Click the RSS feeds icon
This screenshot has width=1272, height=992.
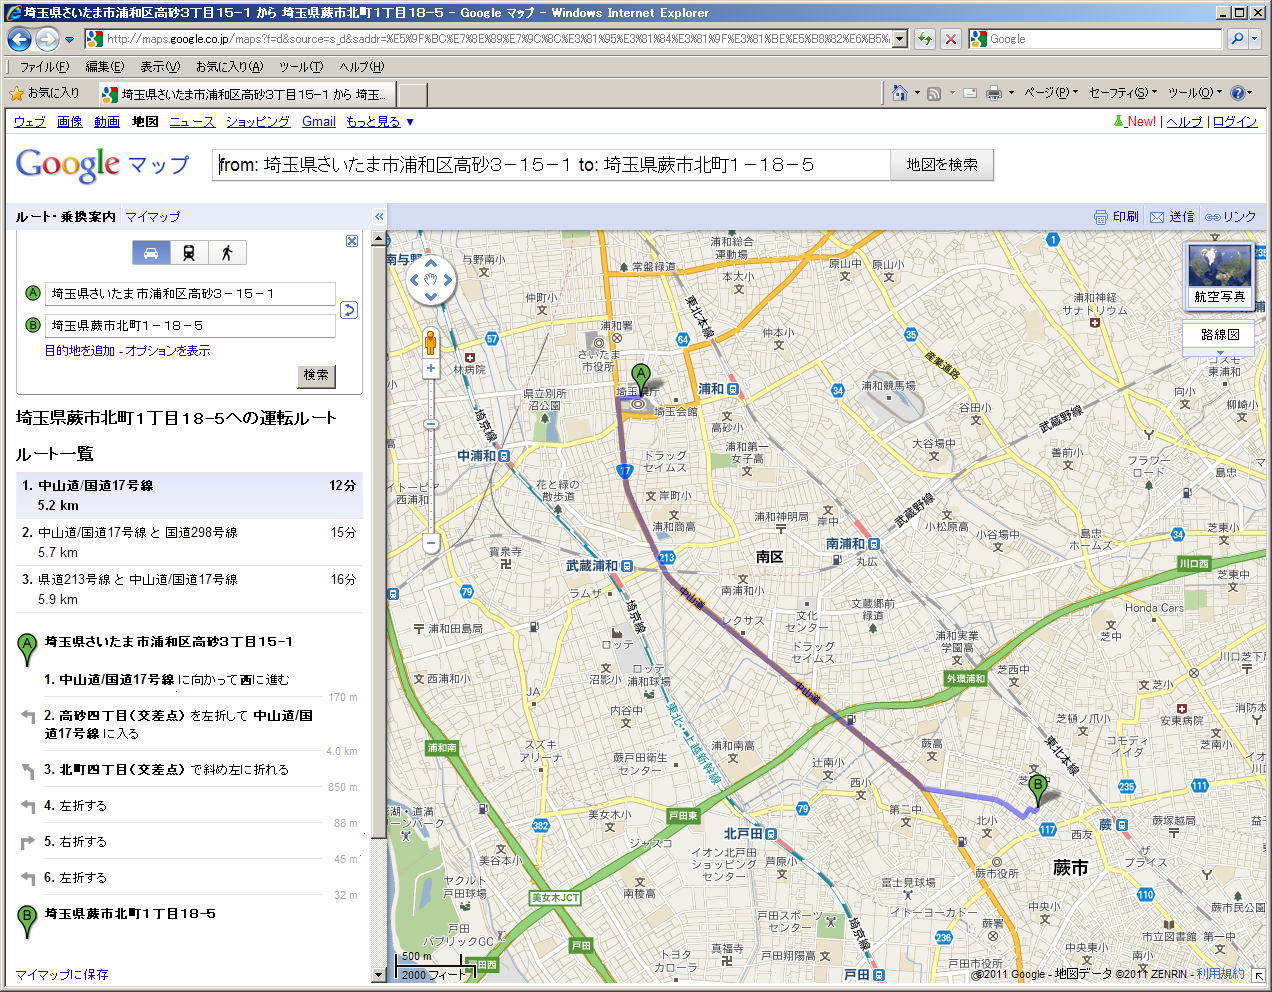(x=934, y=93)
